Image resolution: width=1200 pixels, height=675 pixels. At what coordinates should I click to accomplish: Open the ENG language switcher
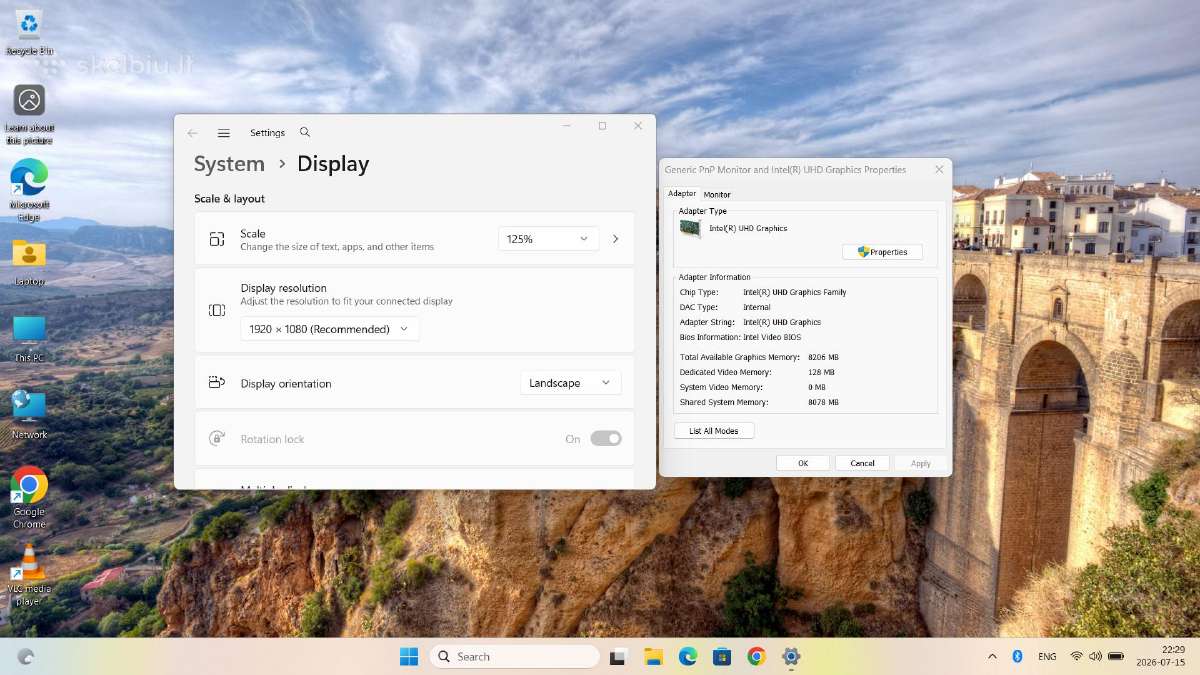[1047, 656]
